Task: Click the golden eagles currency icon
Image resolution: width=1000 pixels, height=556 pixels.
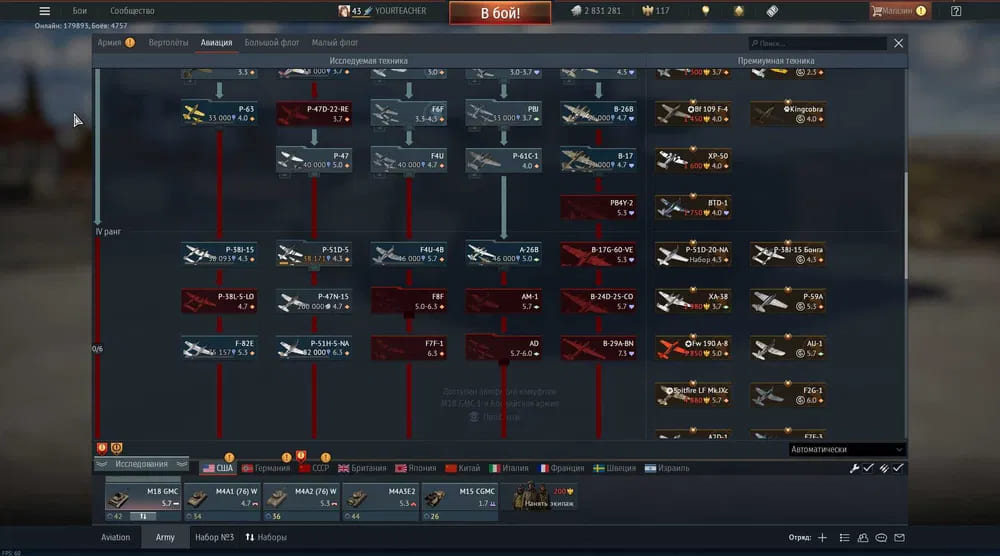Action: [x=647, y=11]
